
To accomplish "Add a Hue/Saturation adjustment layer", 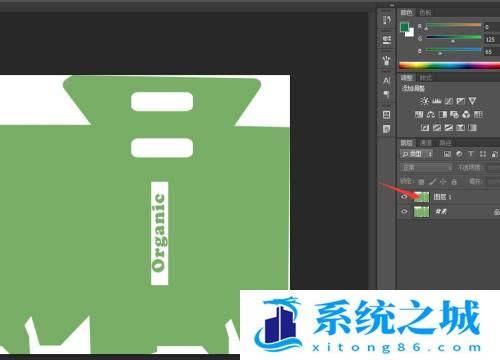I will (x=419, y=114).
